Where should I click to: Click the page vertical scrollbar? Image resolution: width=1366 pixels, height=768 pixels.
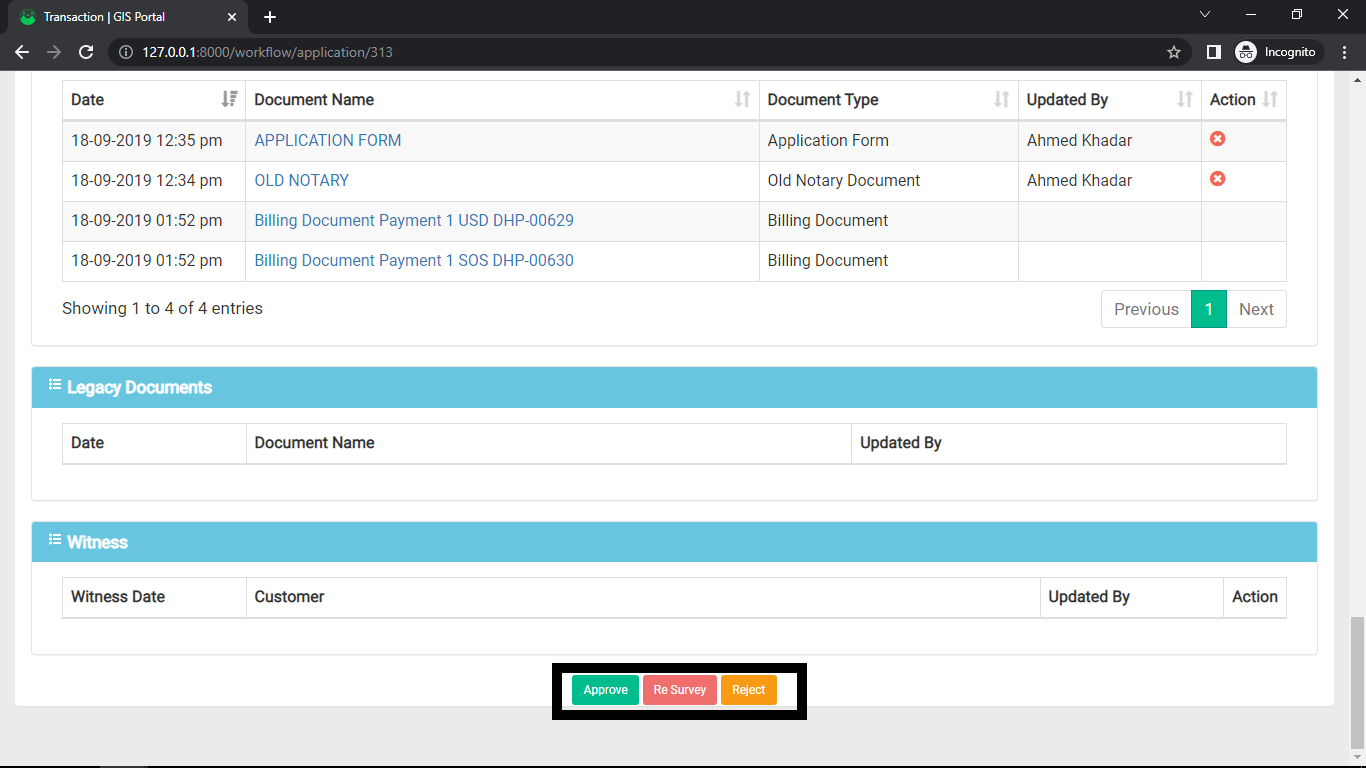click(1357, 682)
